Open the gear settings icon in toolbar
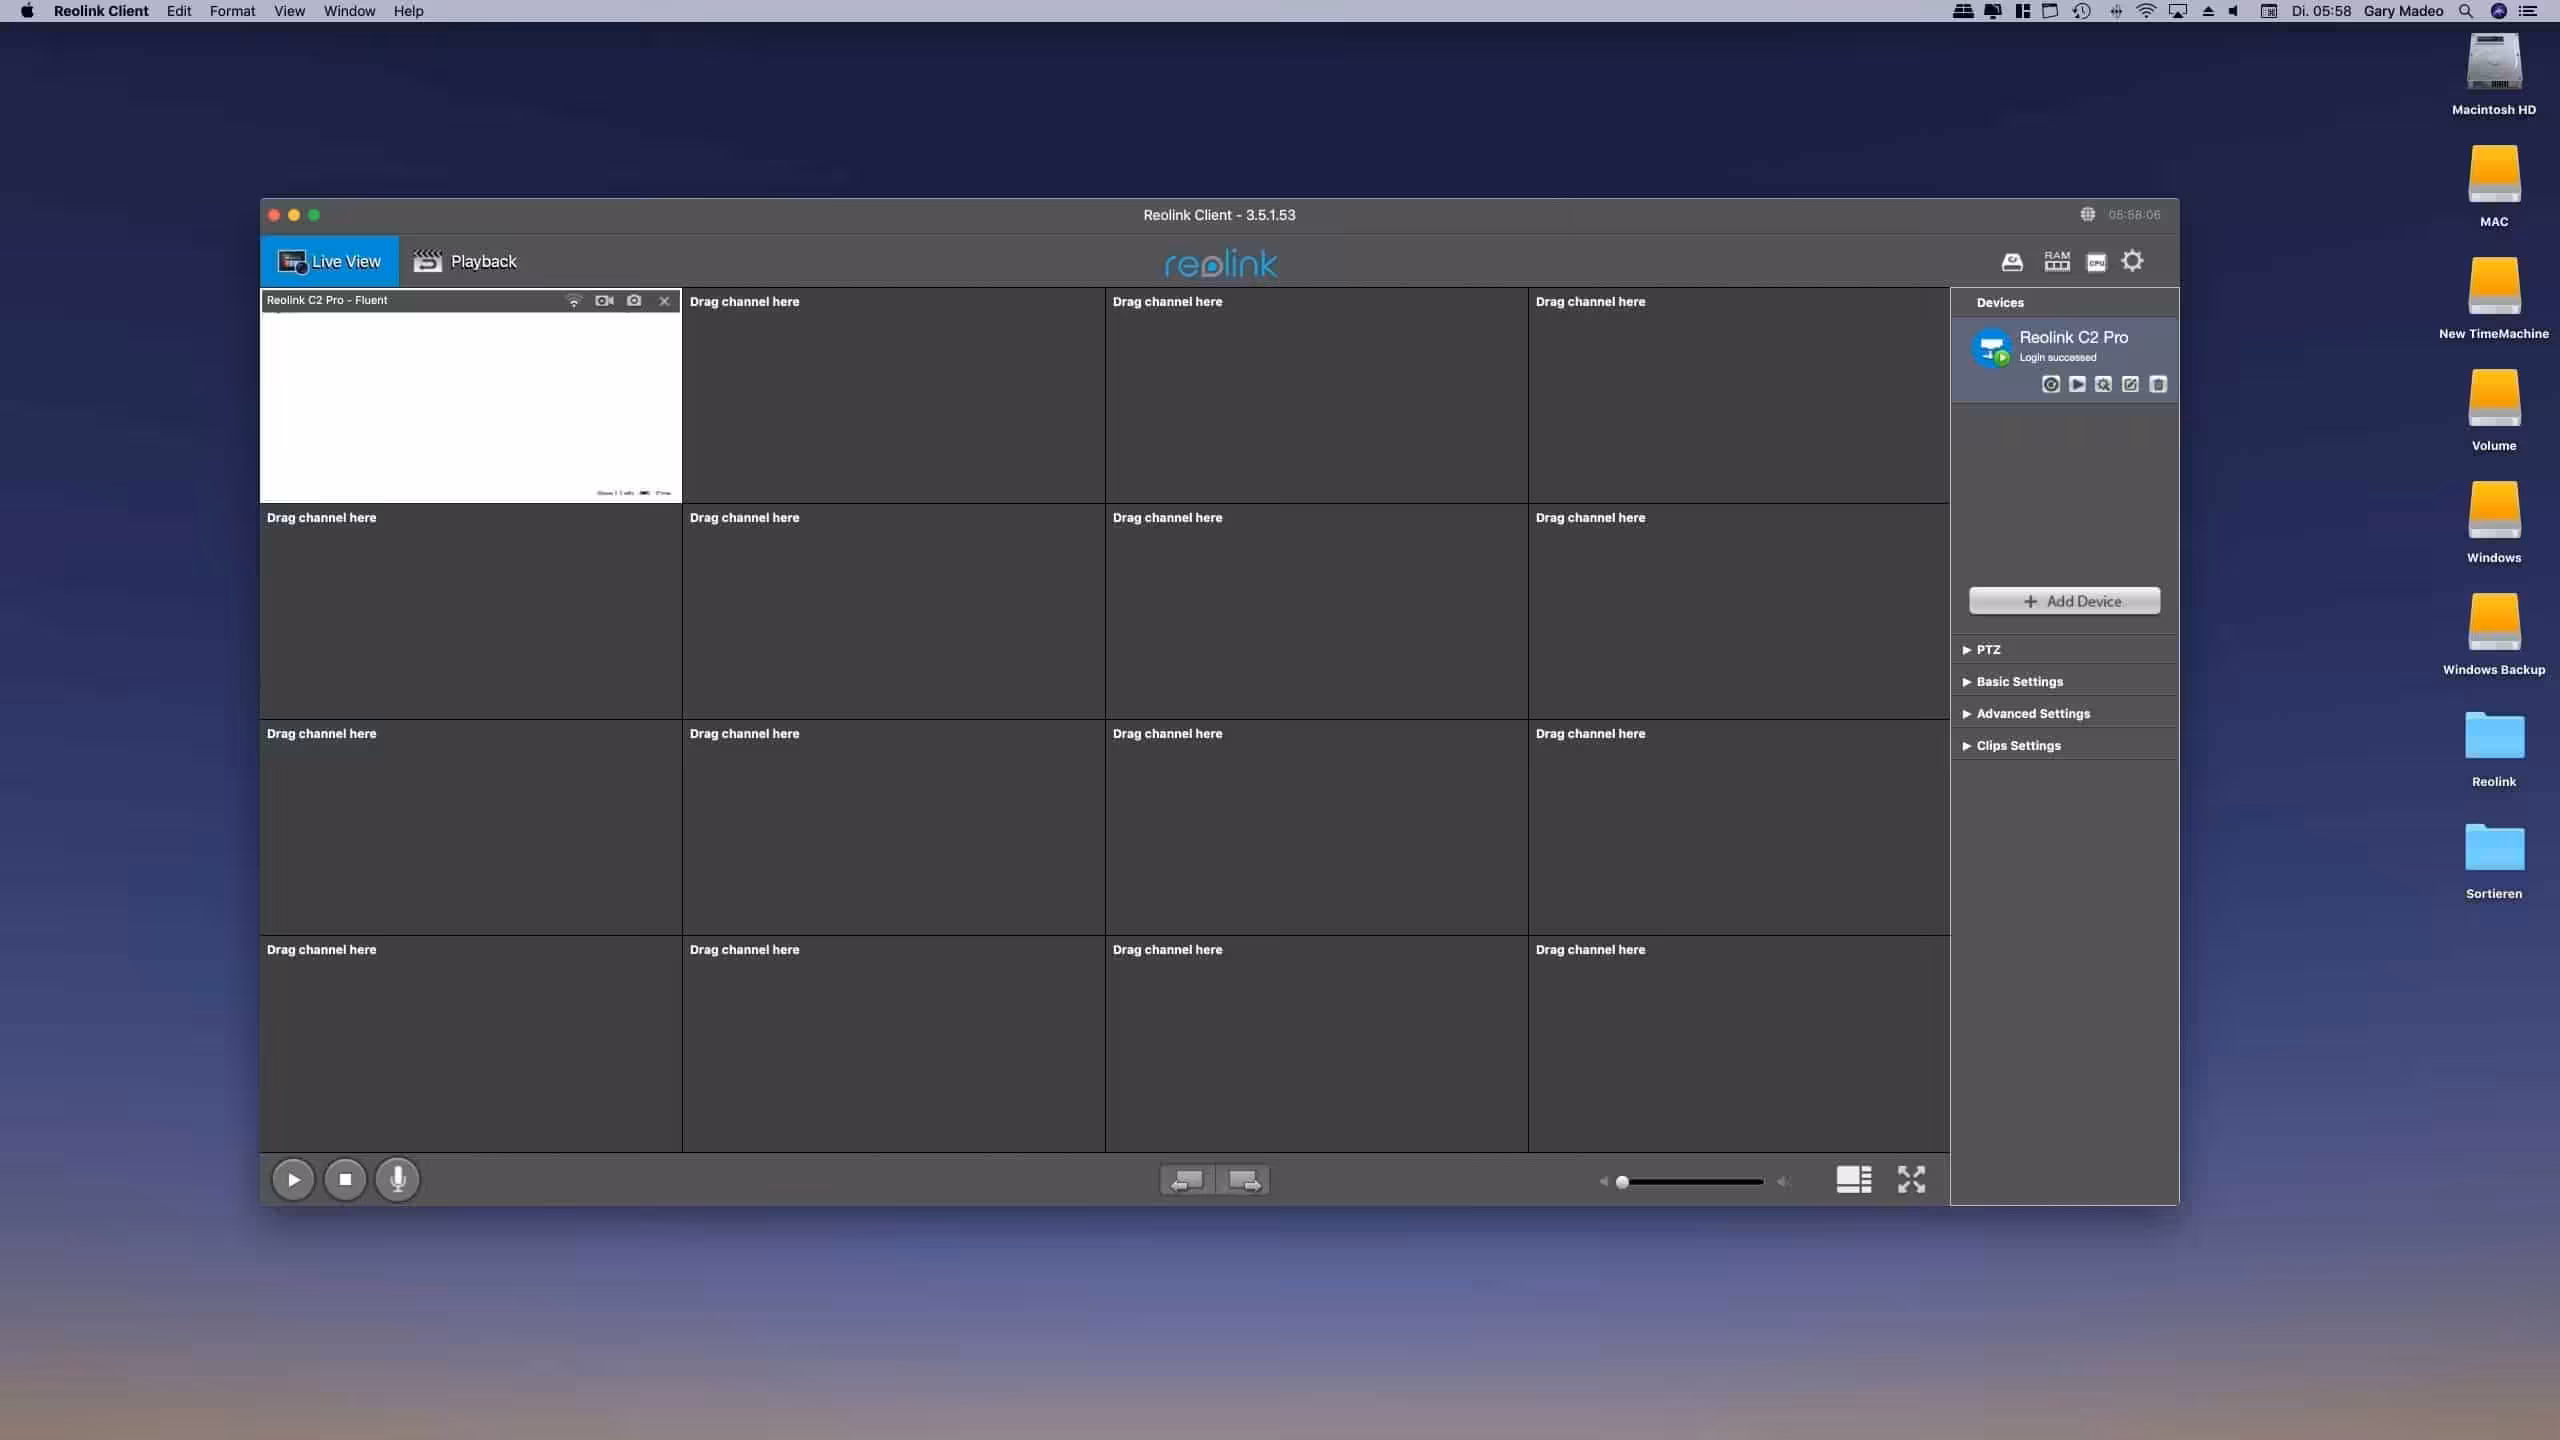 (2132, 261)
